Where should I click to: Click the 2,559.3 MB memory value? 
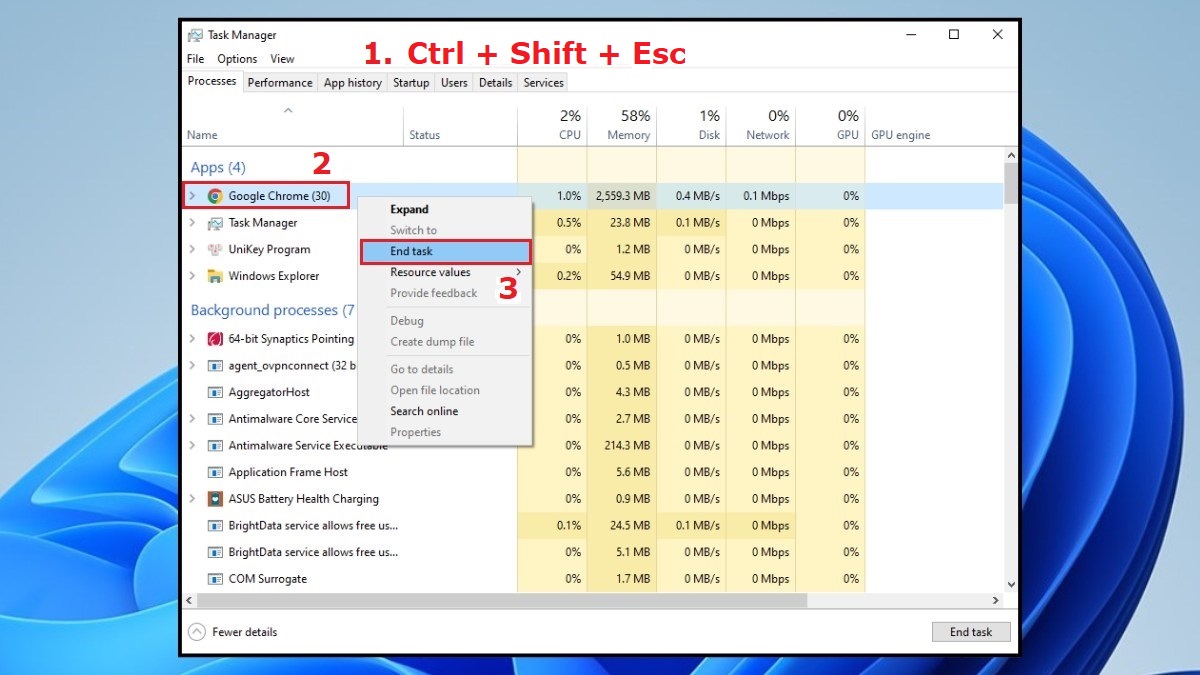(x=623, y=196)
